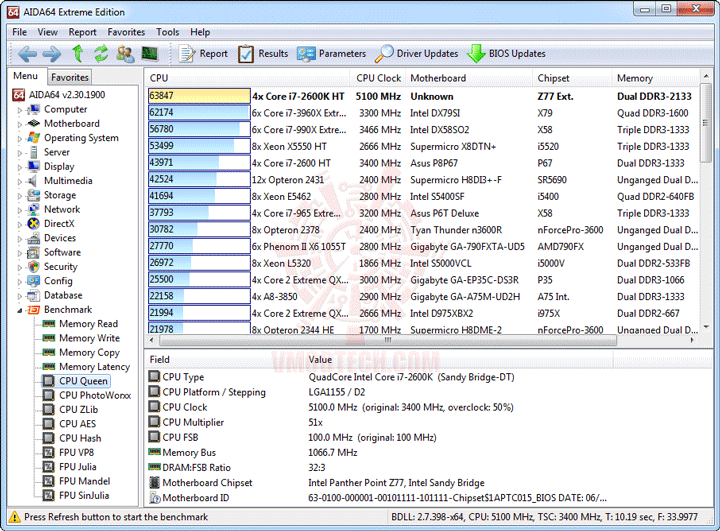720x531 pixels.
Task: Select the 62174 score bar row
Action: click(x=199, y=113)
